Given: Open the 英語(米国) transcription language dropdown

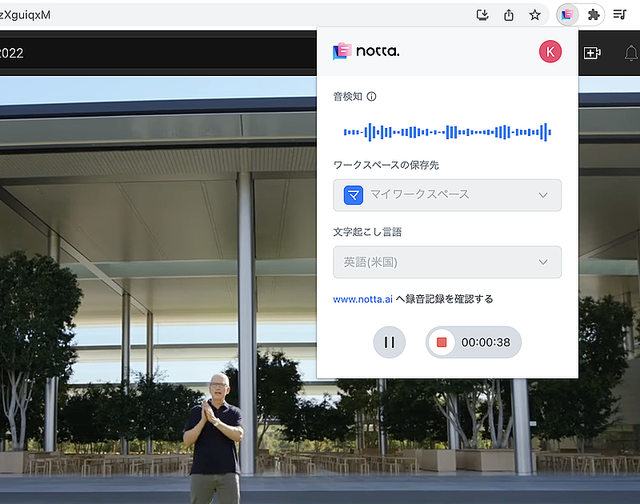Looking at the screenshot, I should (447, 262).
